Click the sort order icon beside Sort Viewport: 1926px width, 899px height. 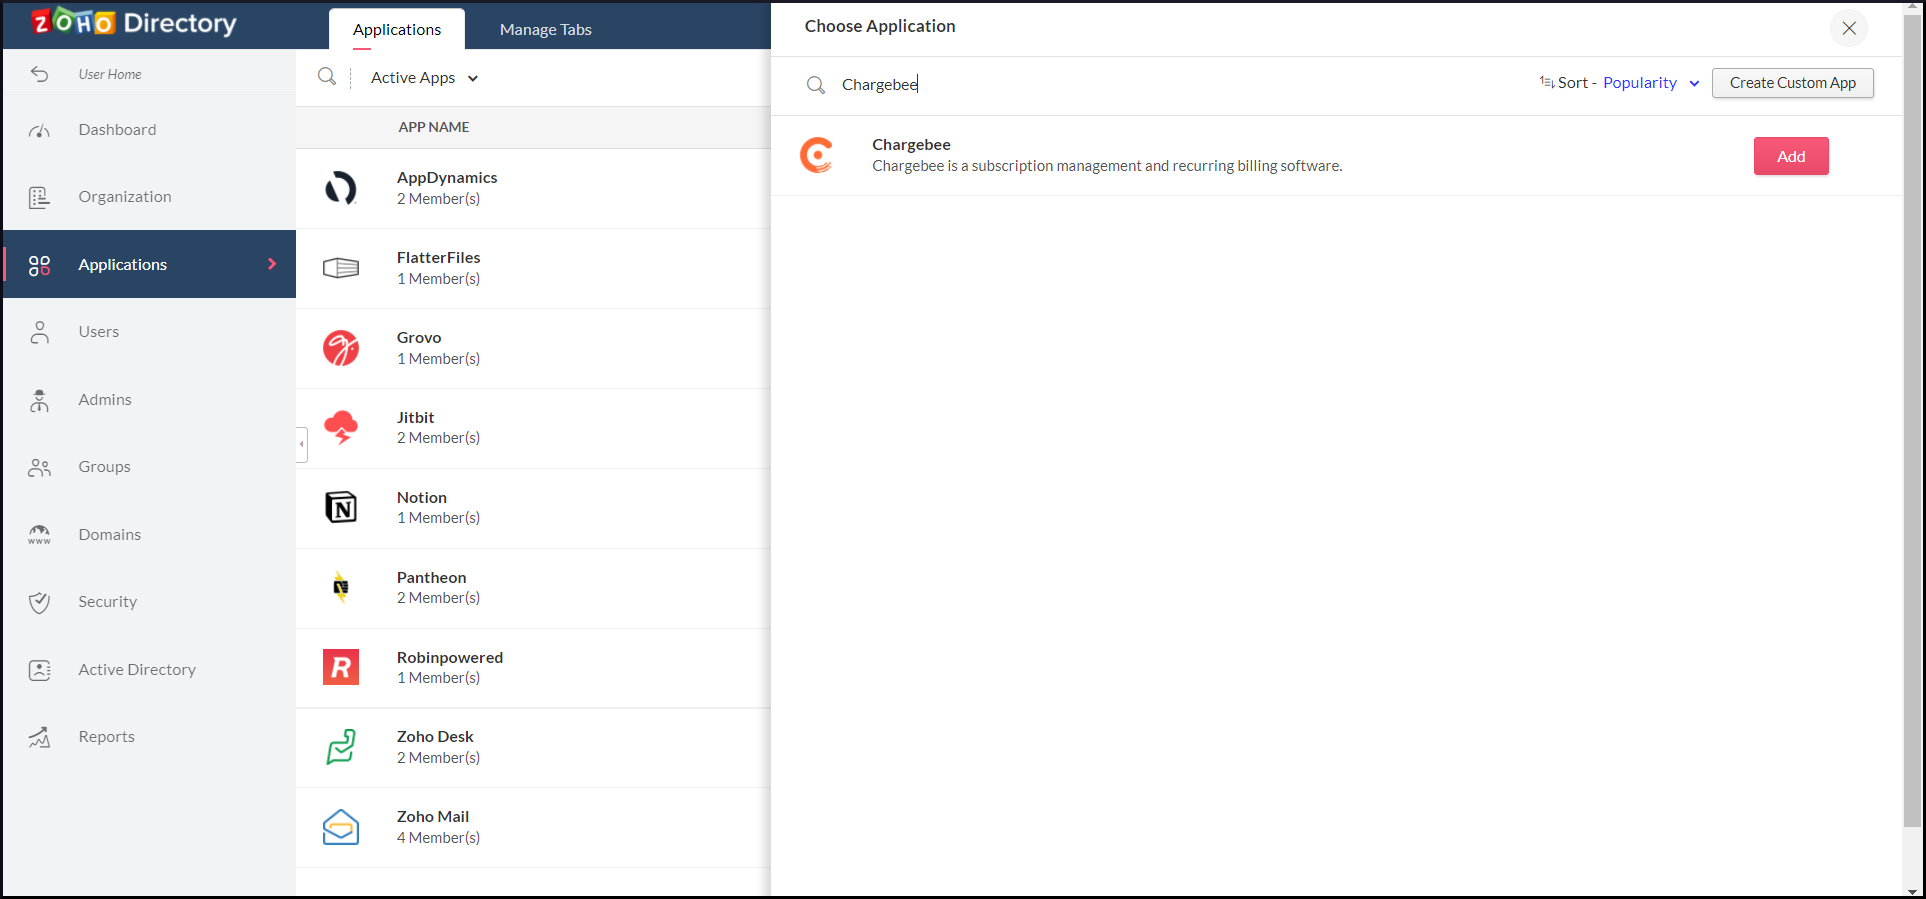pos(1547,83)
